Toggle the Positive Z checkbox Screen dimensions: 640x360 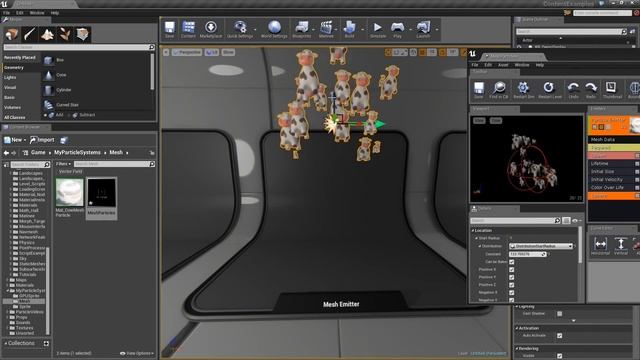pos(511,285)
